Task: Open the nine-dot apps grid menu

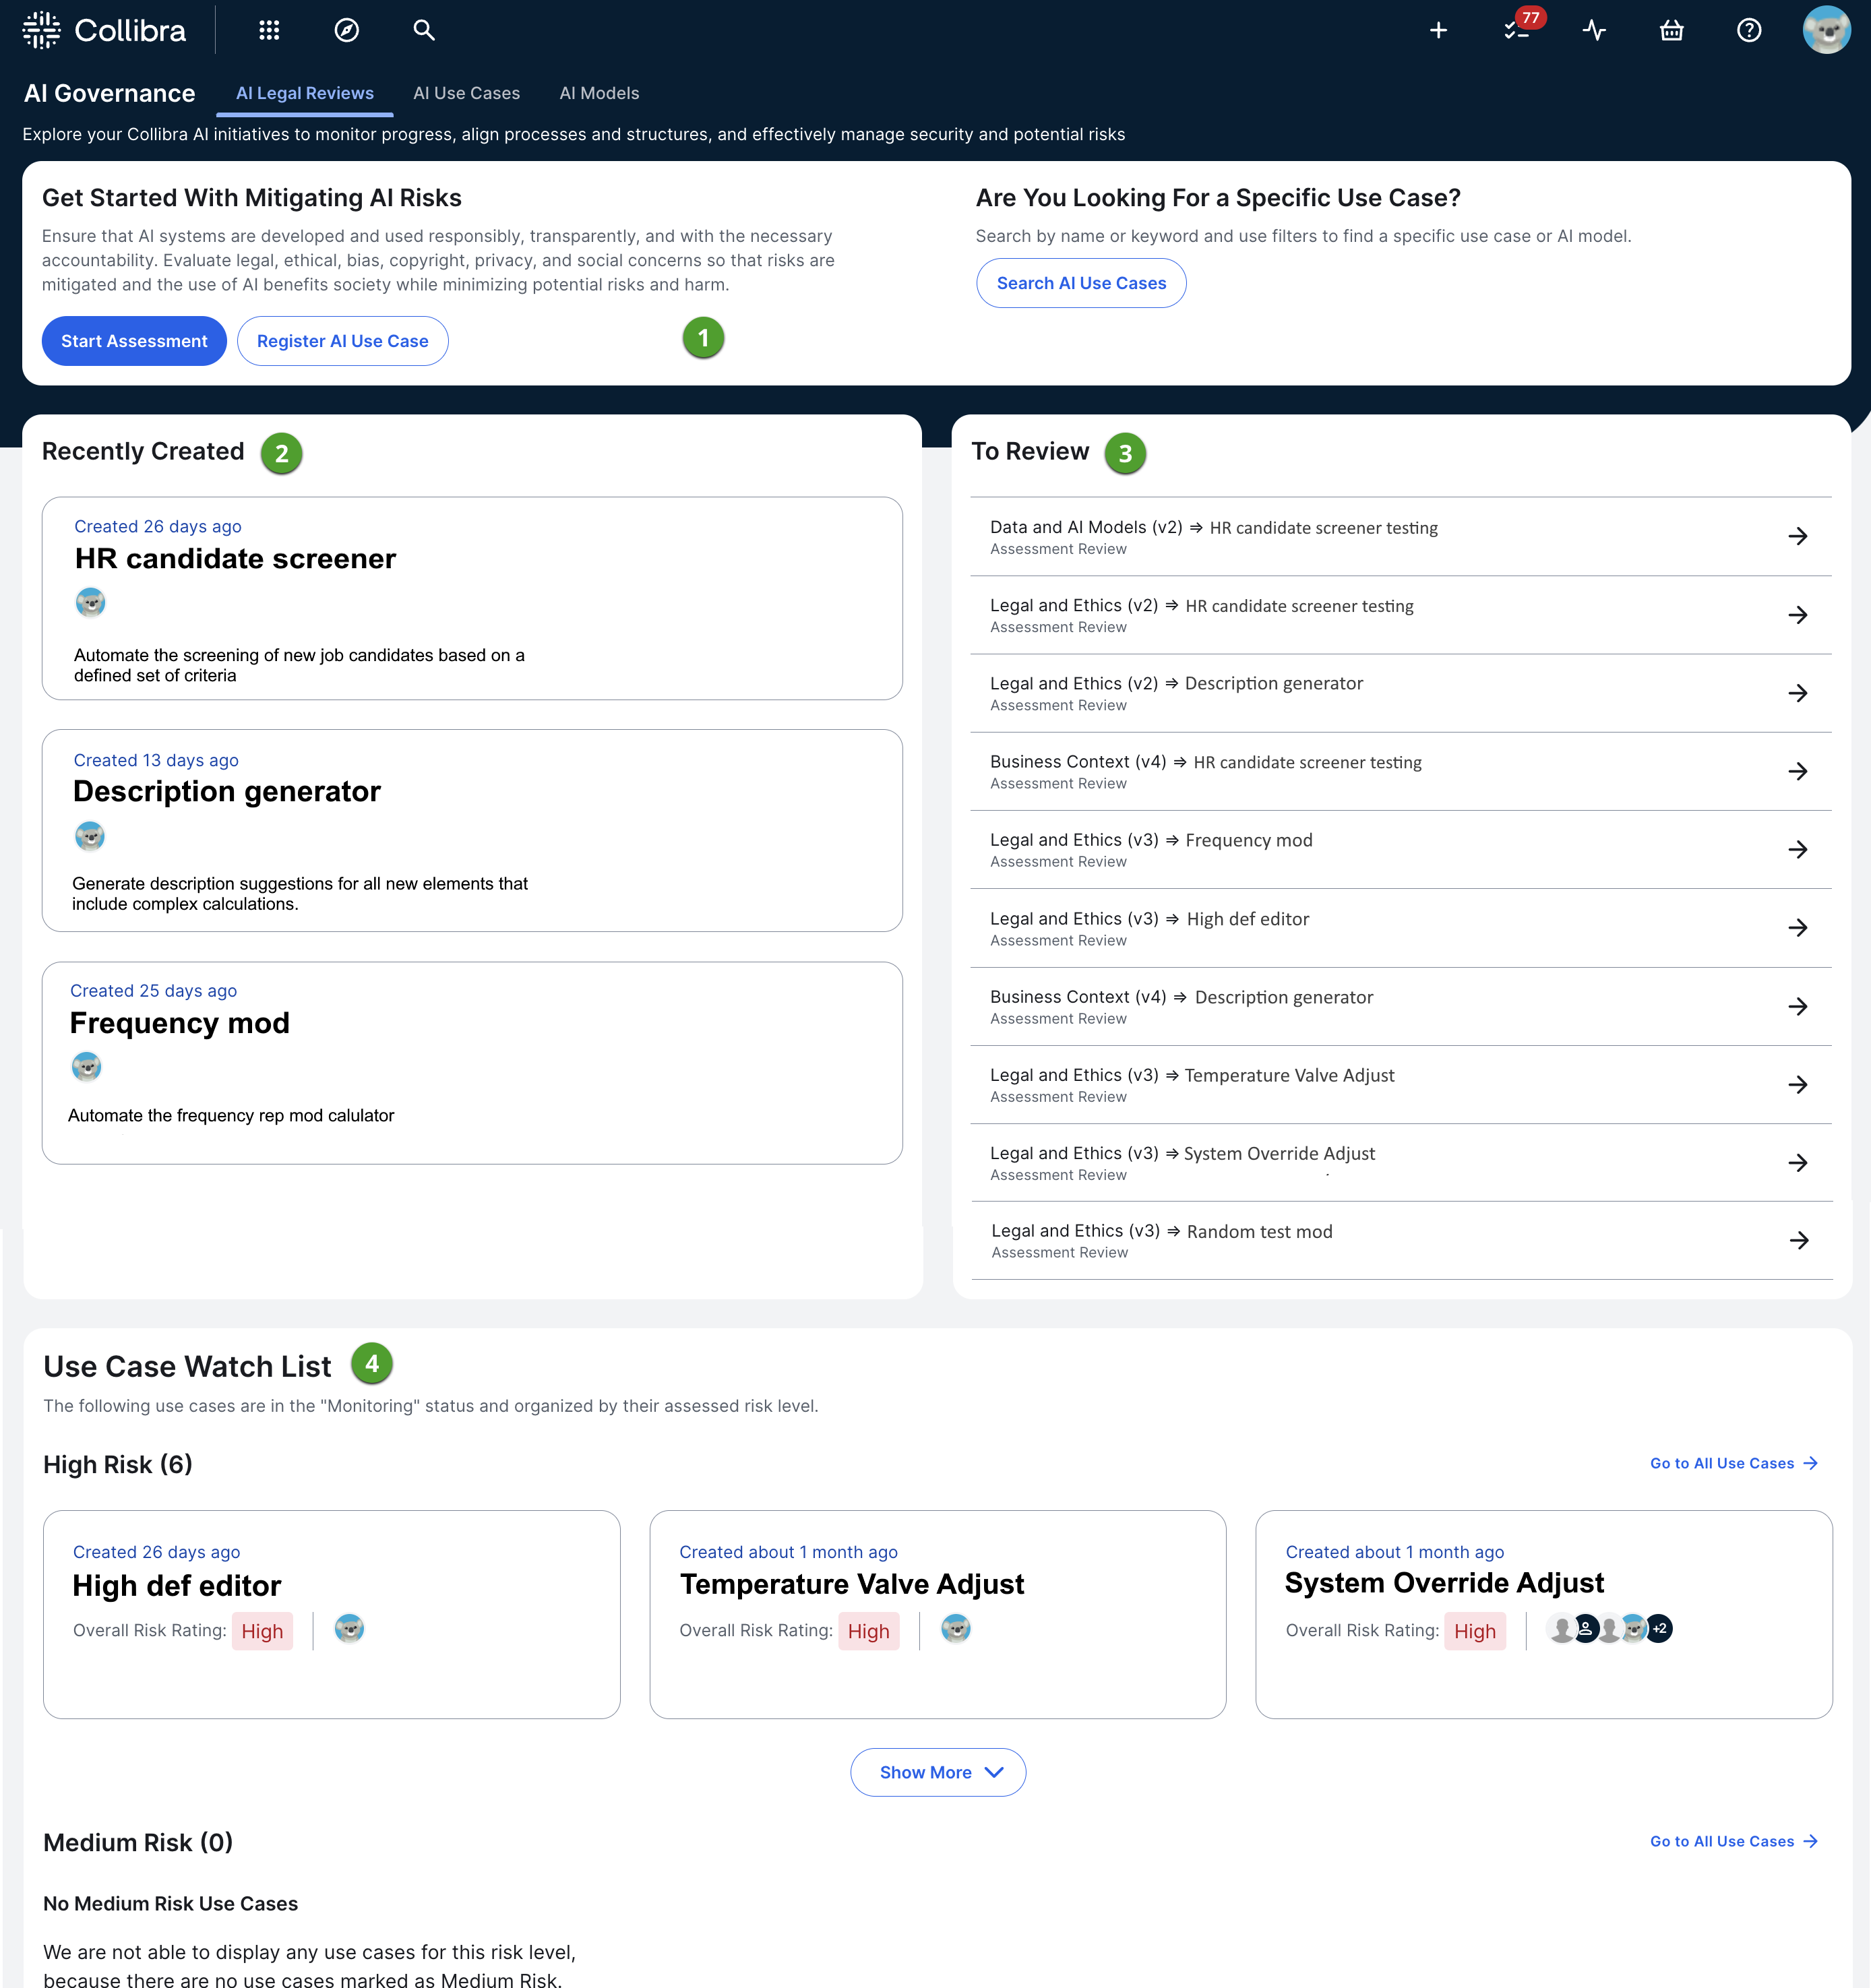Action: click(x=269, y=30)
